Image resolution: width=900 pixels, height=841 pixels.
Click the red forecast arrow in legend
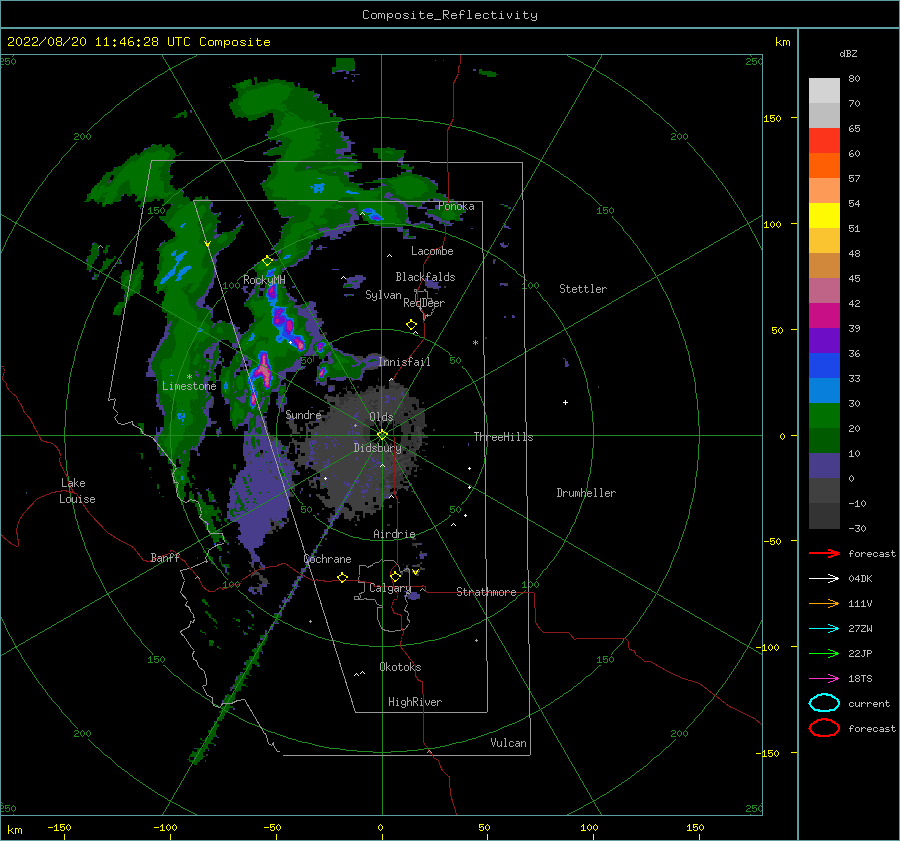pyautogui.click(x=824, y=553)
